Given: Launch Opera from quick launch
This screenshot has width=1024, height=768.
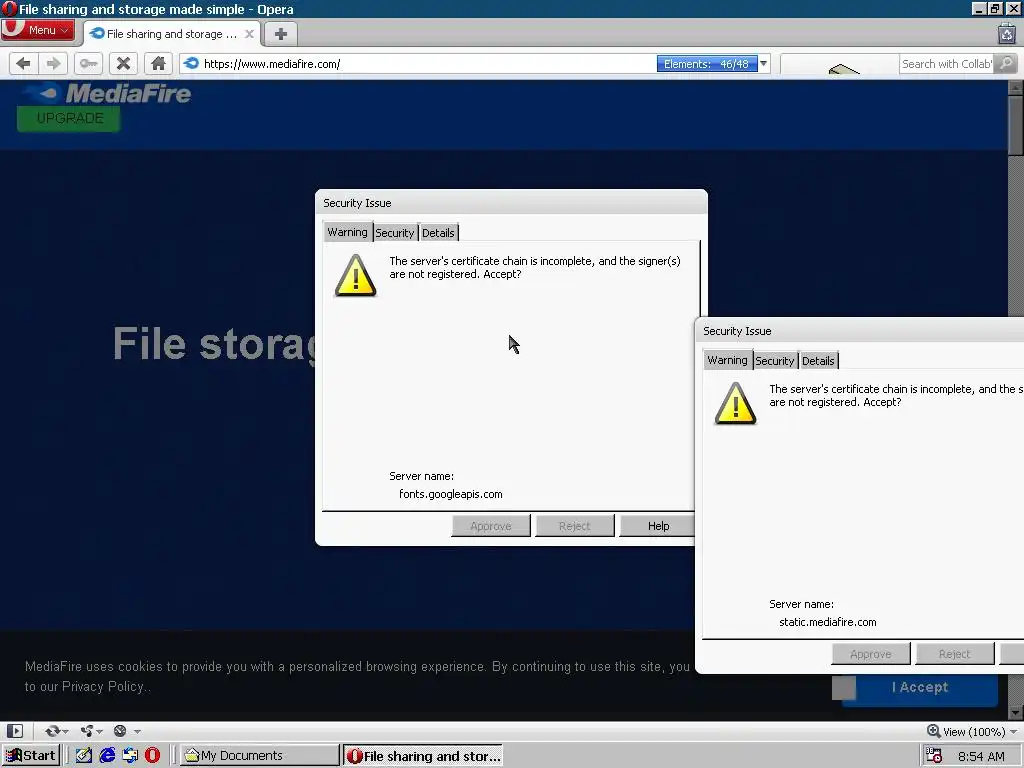Looking at the screenshot, I should coord(153,756).
